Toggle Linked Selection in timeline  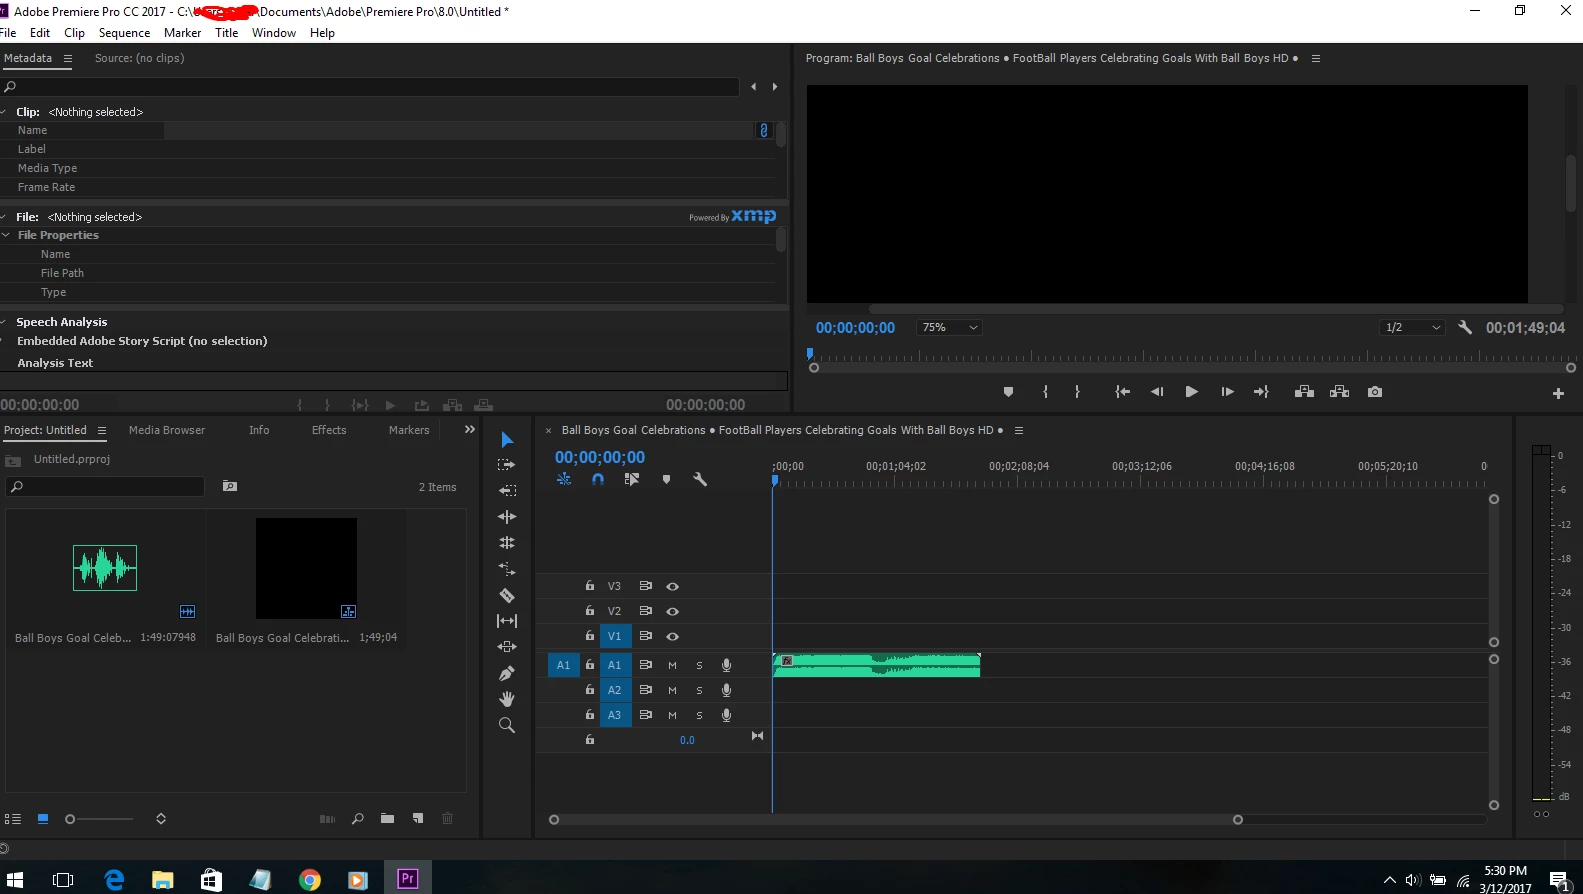632,479
